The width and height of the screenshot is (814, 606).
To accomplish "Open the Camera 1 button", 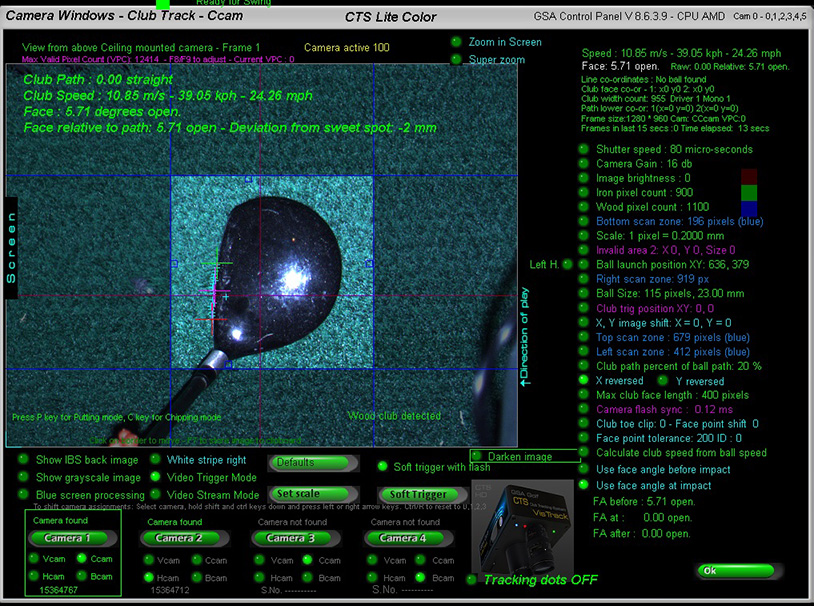I will 72,538.
